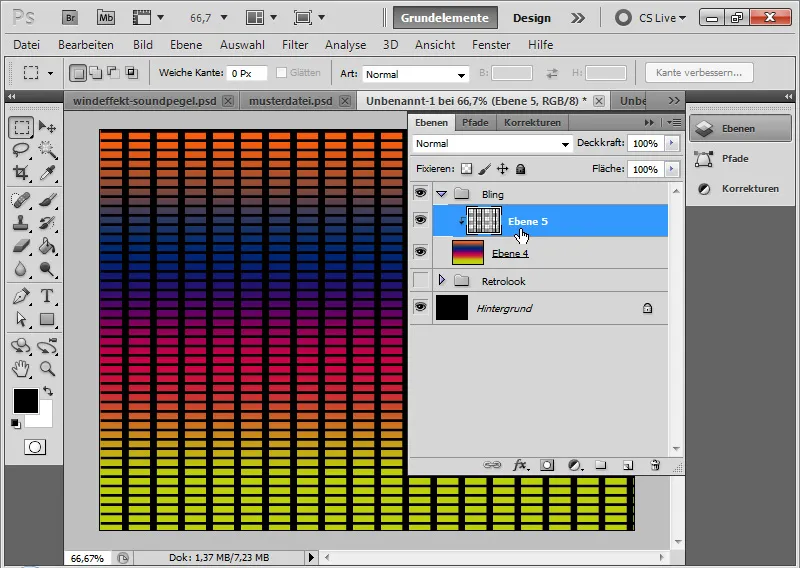Select the Clone Stamp tool
Screen dimensions: 800x568
pyautogui.click(x=21, y=223)
